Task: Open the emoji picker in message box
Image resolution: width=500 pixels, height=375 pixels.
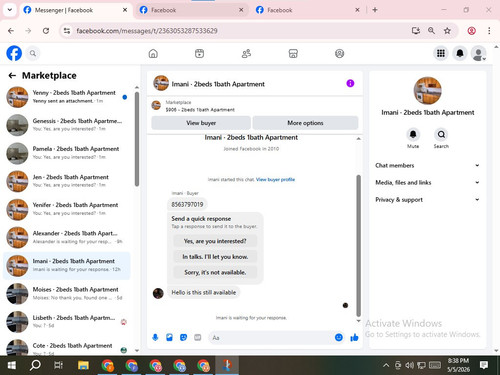Action: pos(339,338)
